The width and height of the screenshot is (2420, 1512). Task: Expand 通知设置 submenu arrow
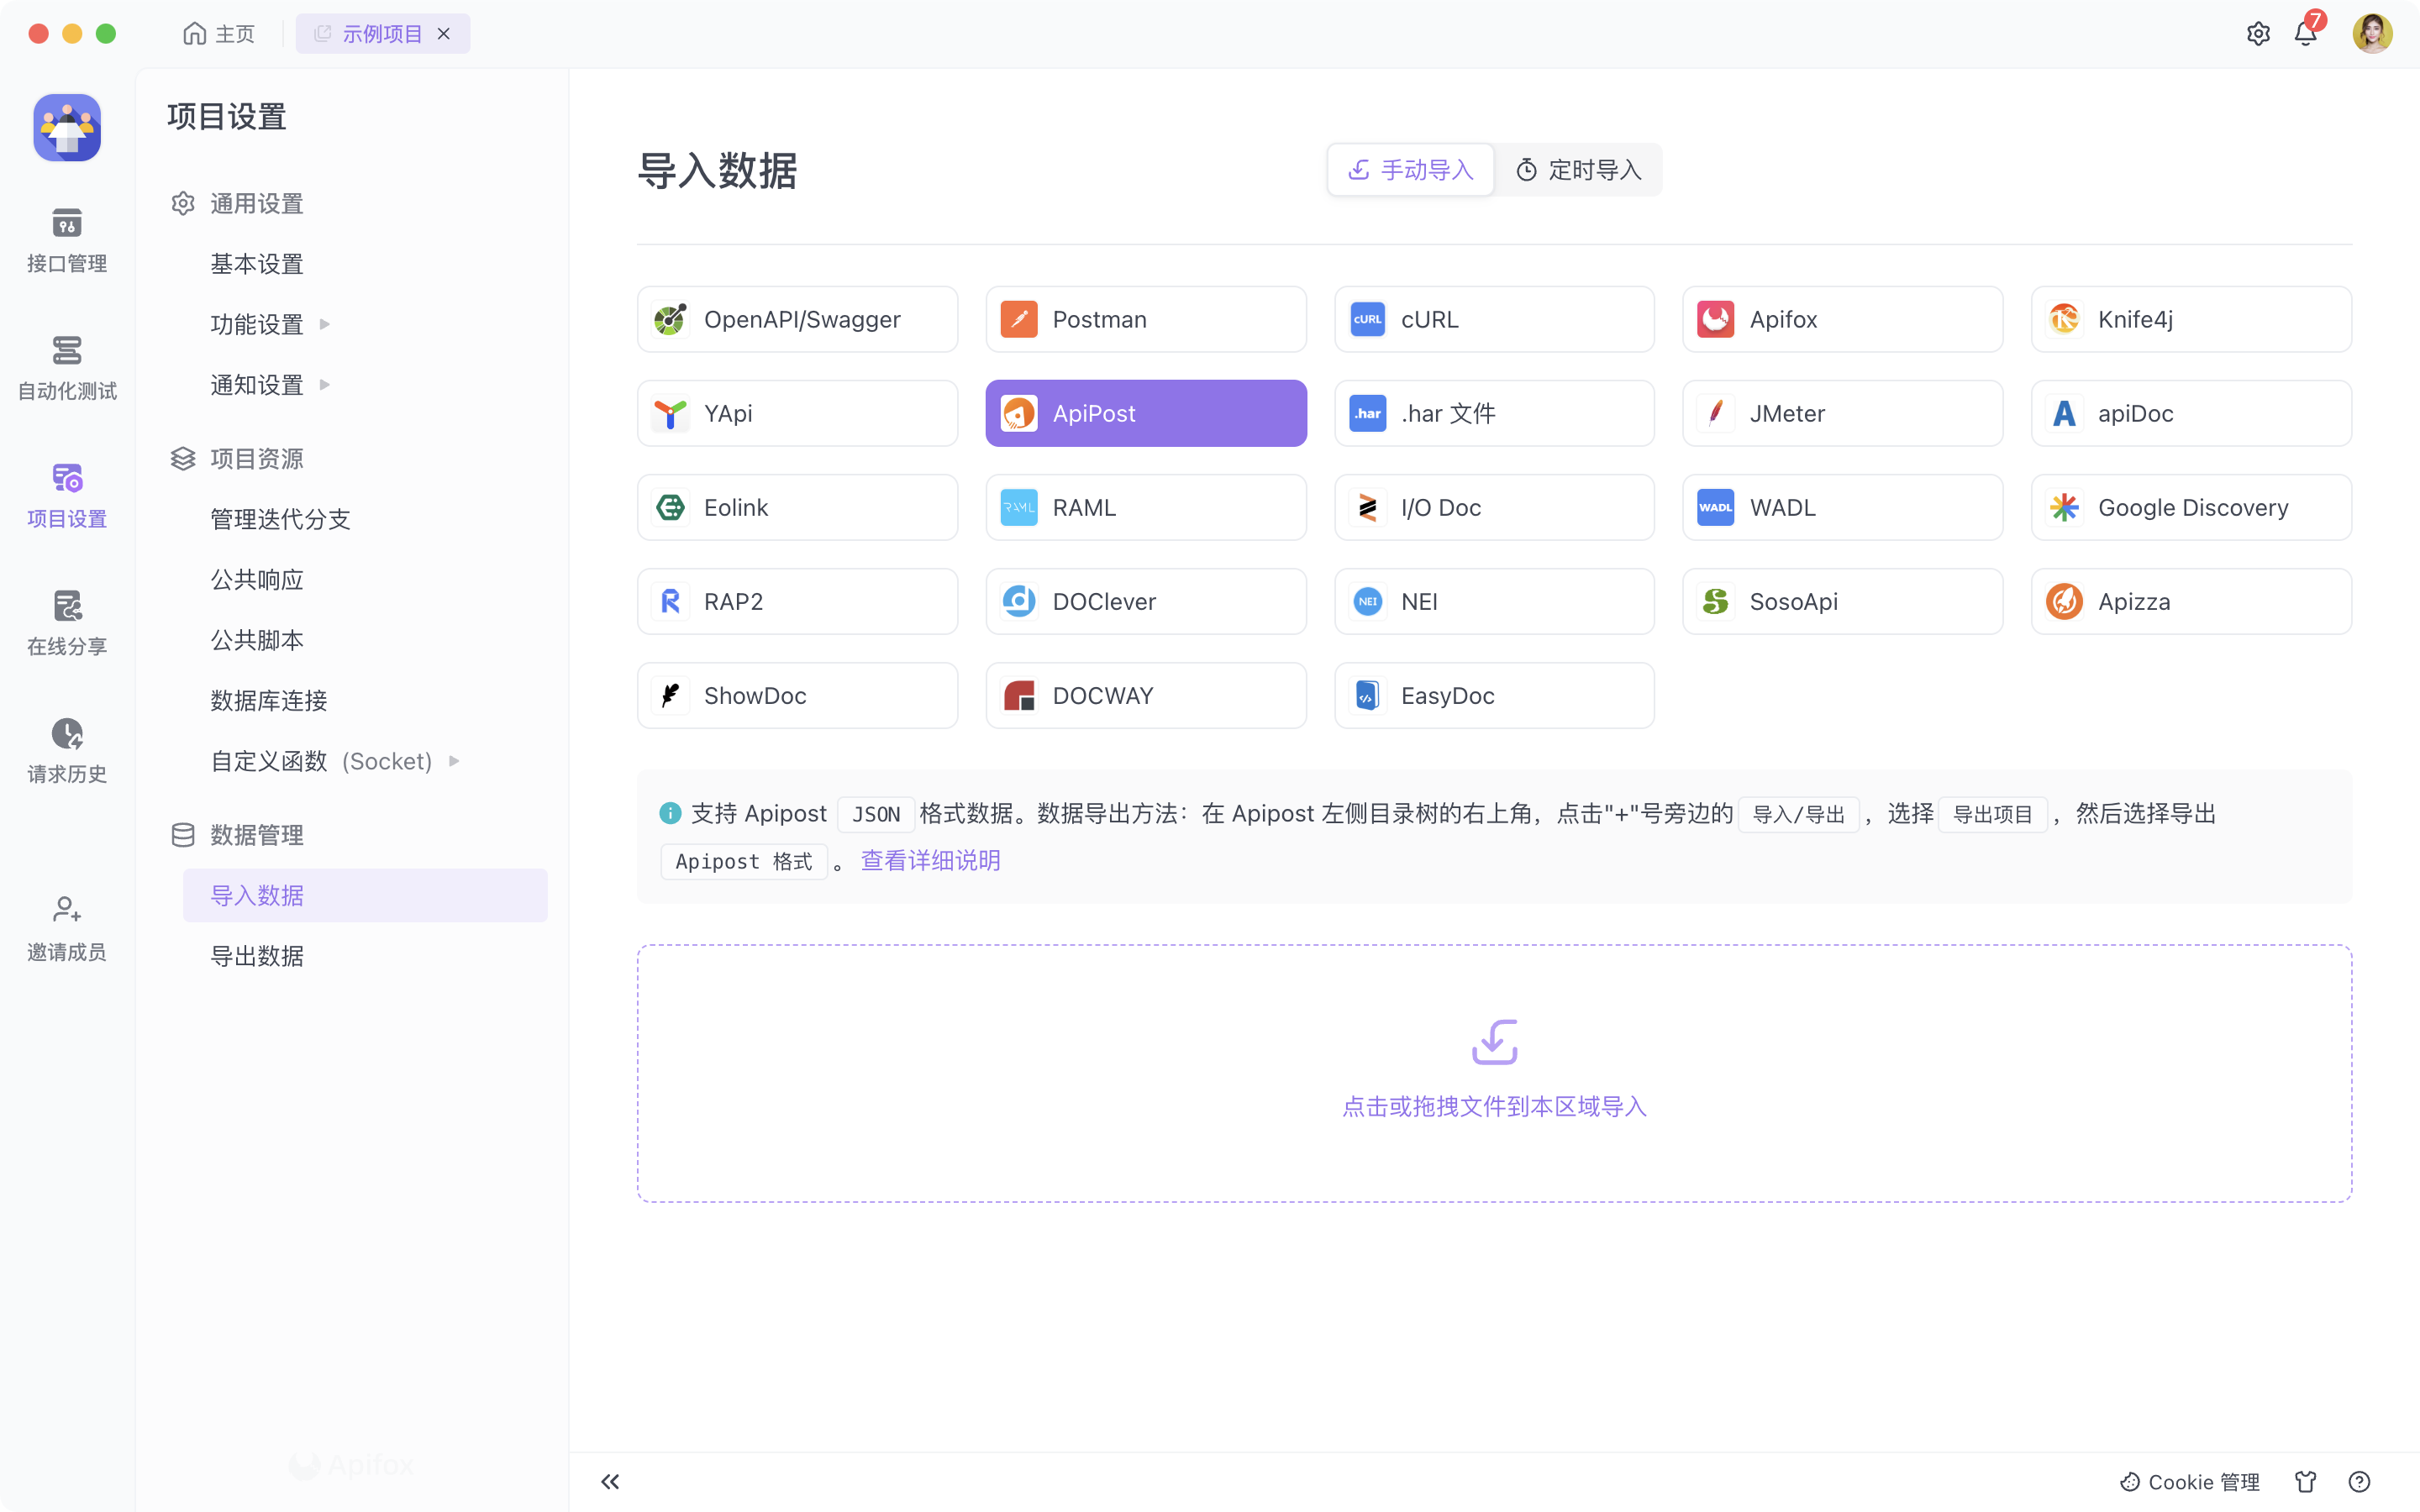click(x=324, y=385)
